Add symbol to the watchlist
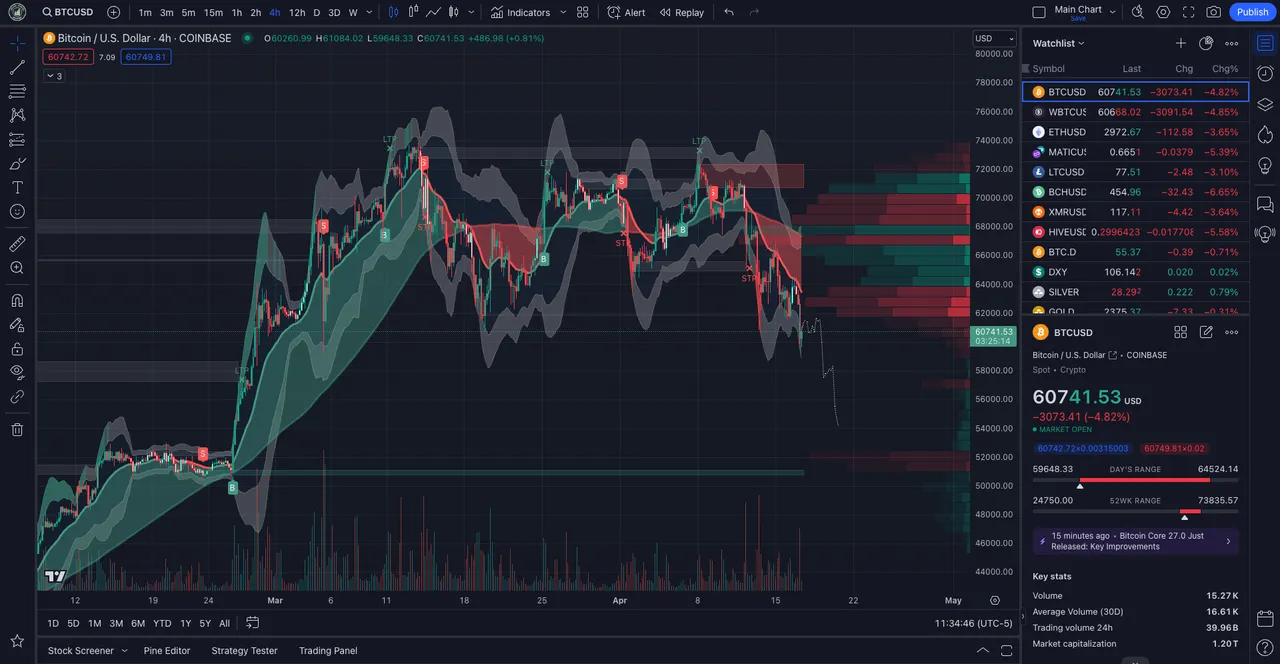1280x664 pixels. (x=1181, y=43)
